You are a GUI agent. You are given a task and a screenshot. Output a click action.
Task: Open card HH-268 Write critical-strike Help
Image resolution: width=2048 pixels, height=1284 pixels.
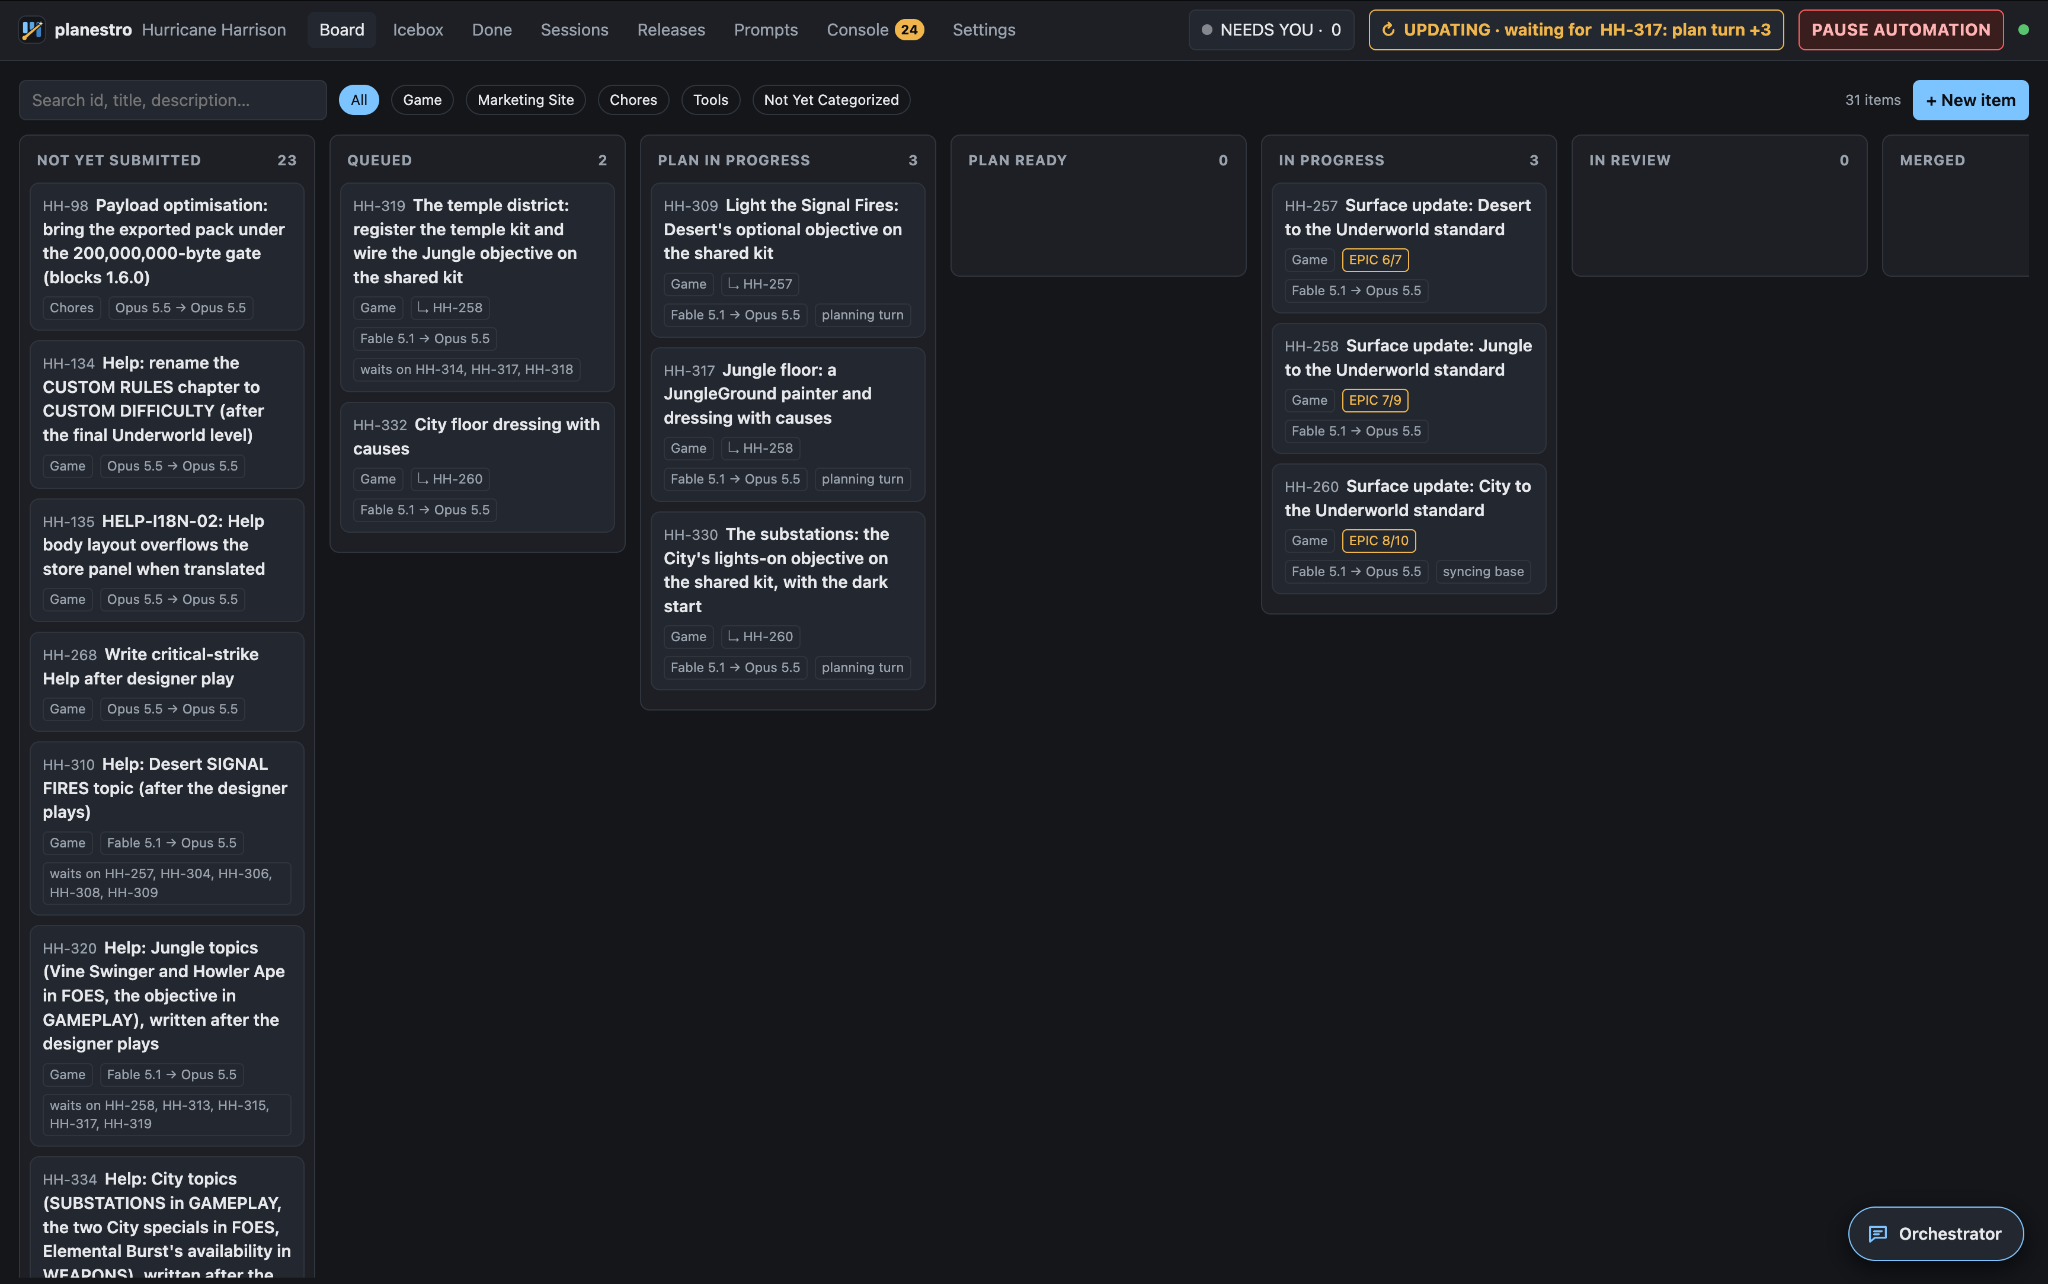click(167, 681)
